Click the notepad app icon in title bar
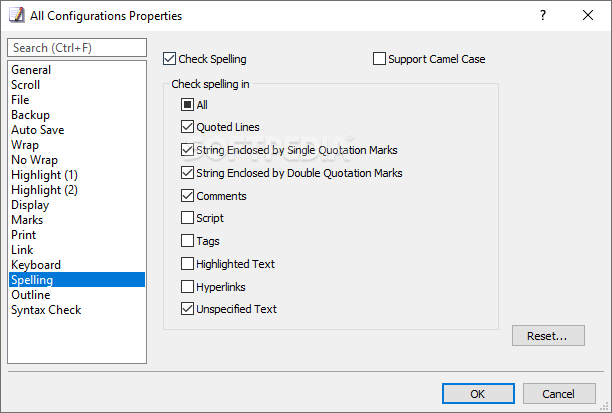This screenshot has height=413, width=612. click(16, 16)
